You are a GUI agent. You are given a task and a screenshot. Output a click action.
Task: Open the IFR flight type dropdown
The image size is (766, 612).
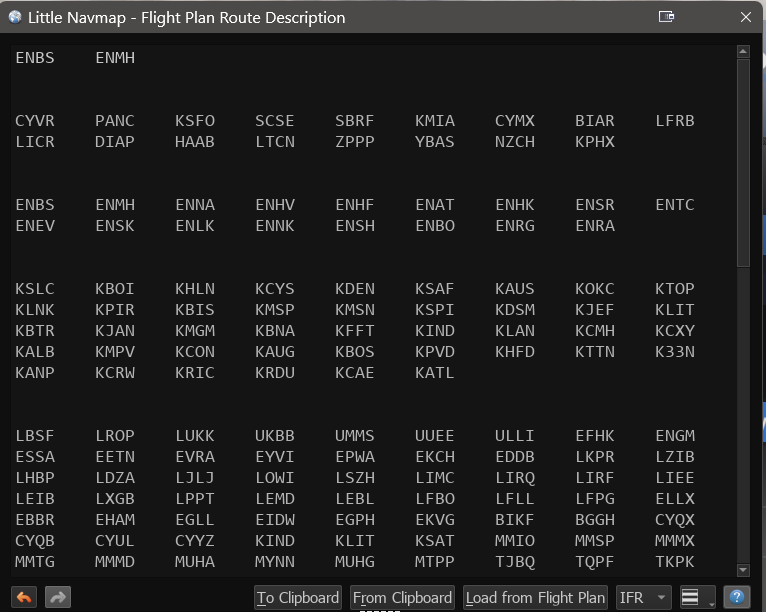pos(643,597)
